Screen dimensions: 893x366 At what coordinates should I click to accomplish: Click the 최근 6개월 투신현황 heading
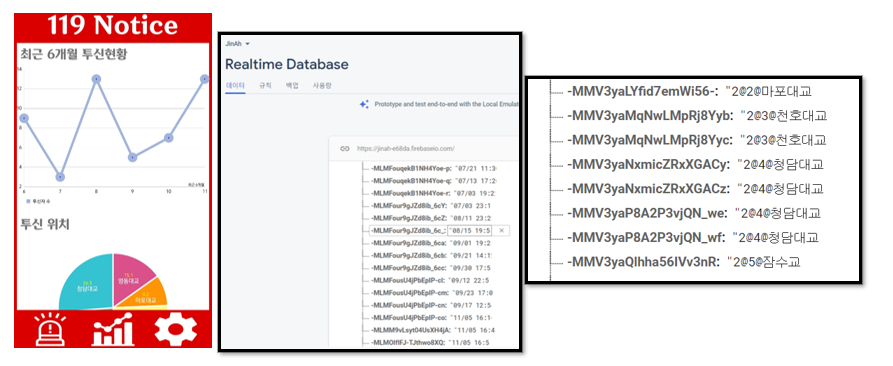[74, 54]
